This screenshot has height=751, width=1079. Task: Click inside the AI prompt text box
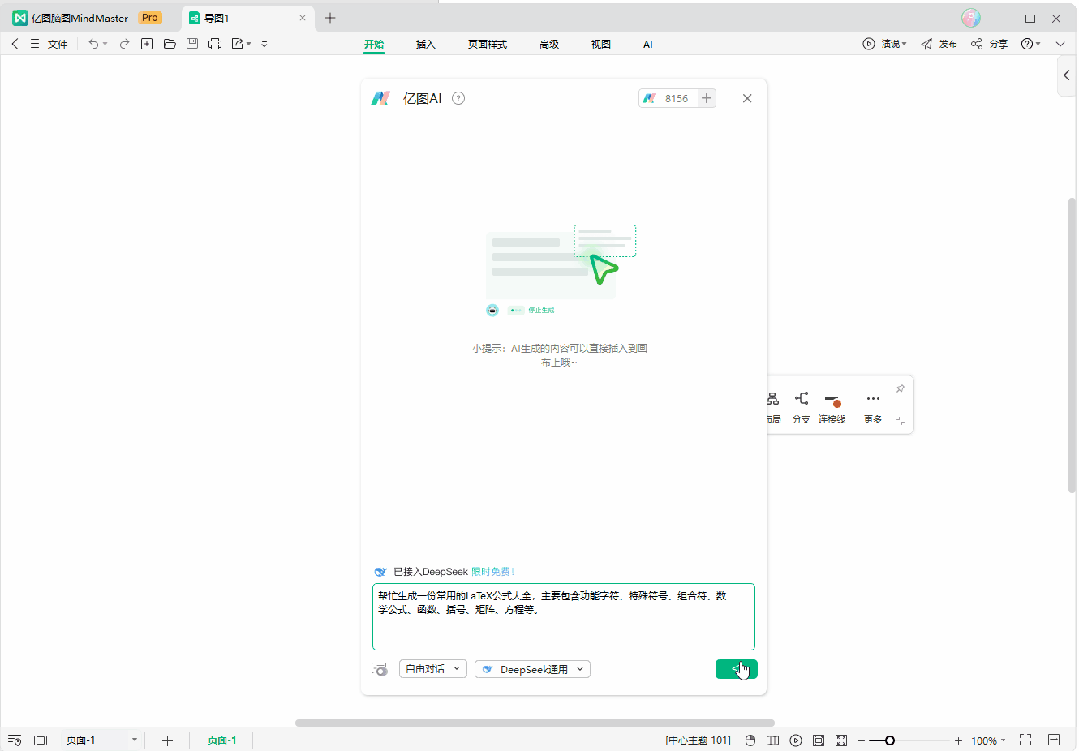tap(563, 617)
